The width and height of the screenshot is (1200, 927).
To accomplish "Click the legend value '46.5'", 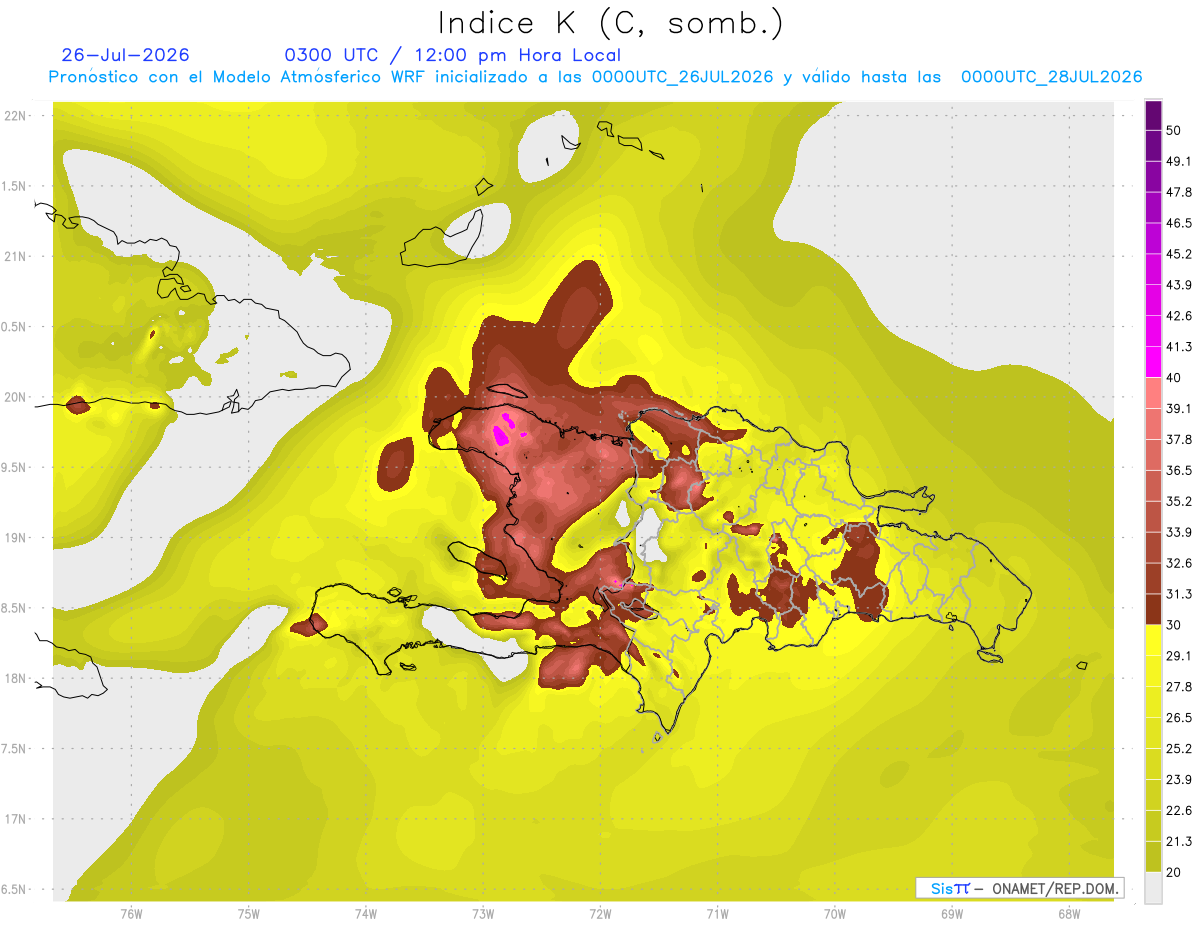I will point(1179,223).
